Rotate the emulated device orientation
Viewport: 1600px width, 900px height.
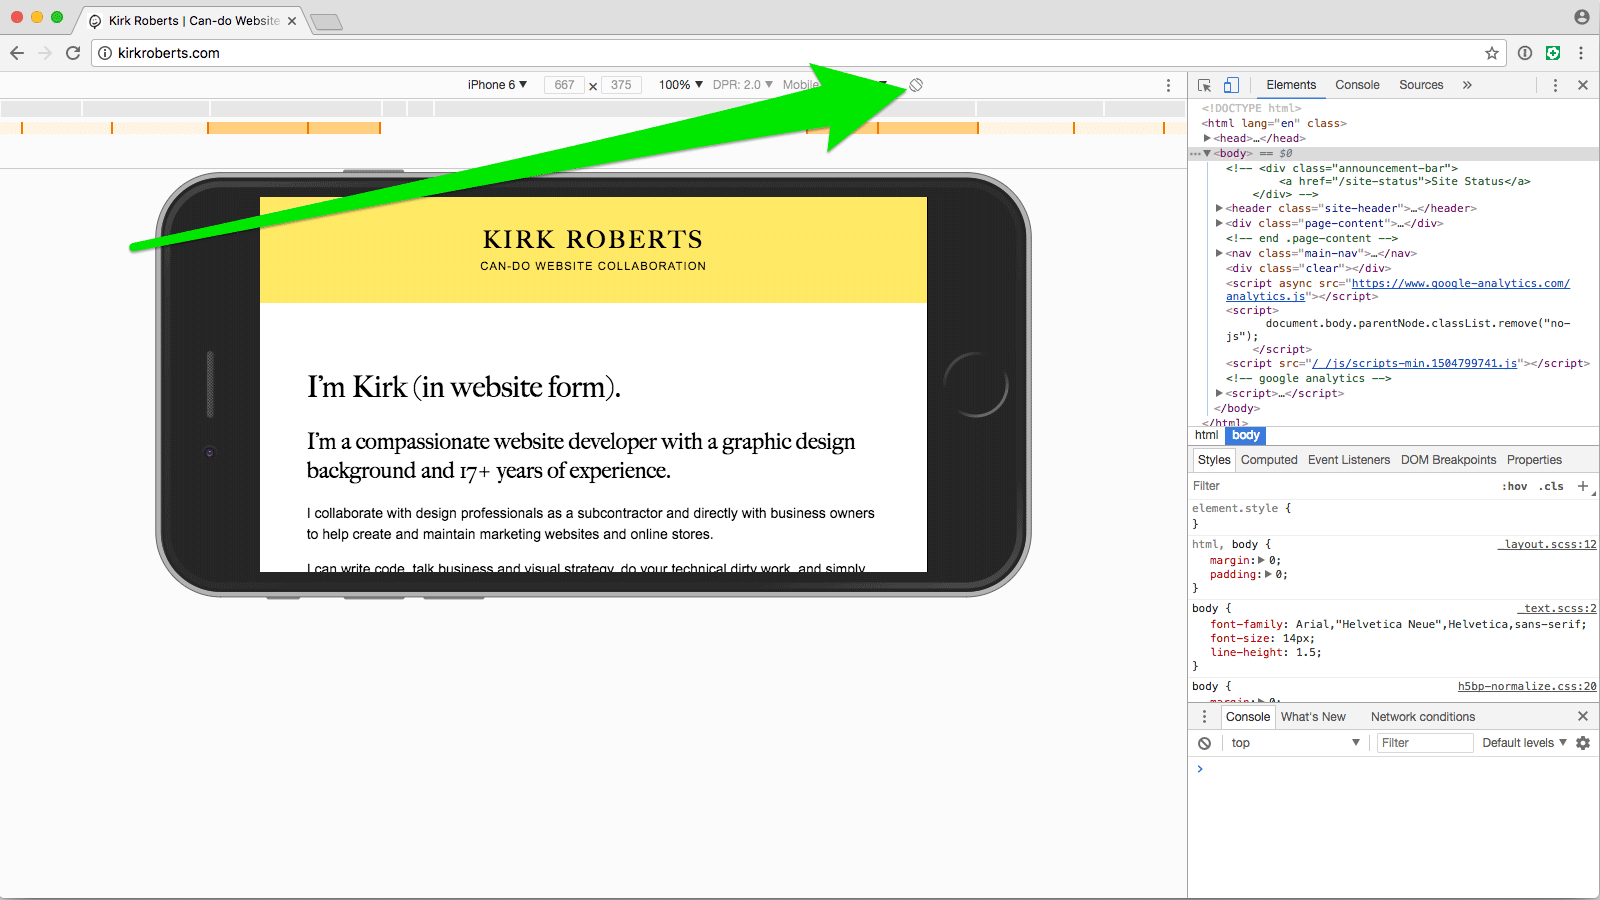916,85
